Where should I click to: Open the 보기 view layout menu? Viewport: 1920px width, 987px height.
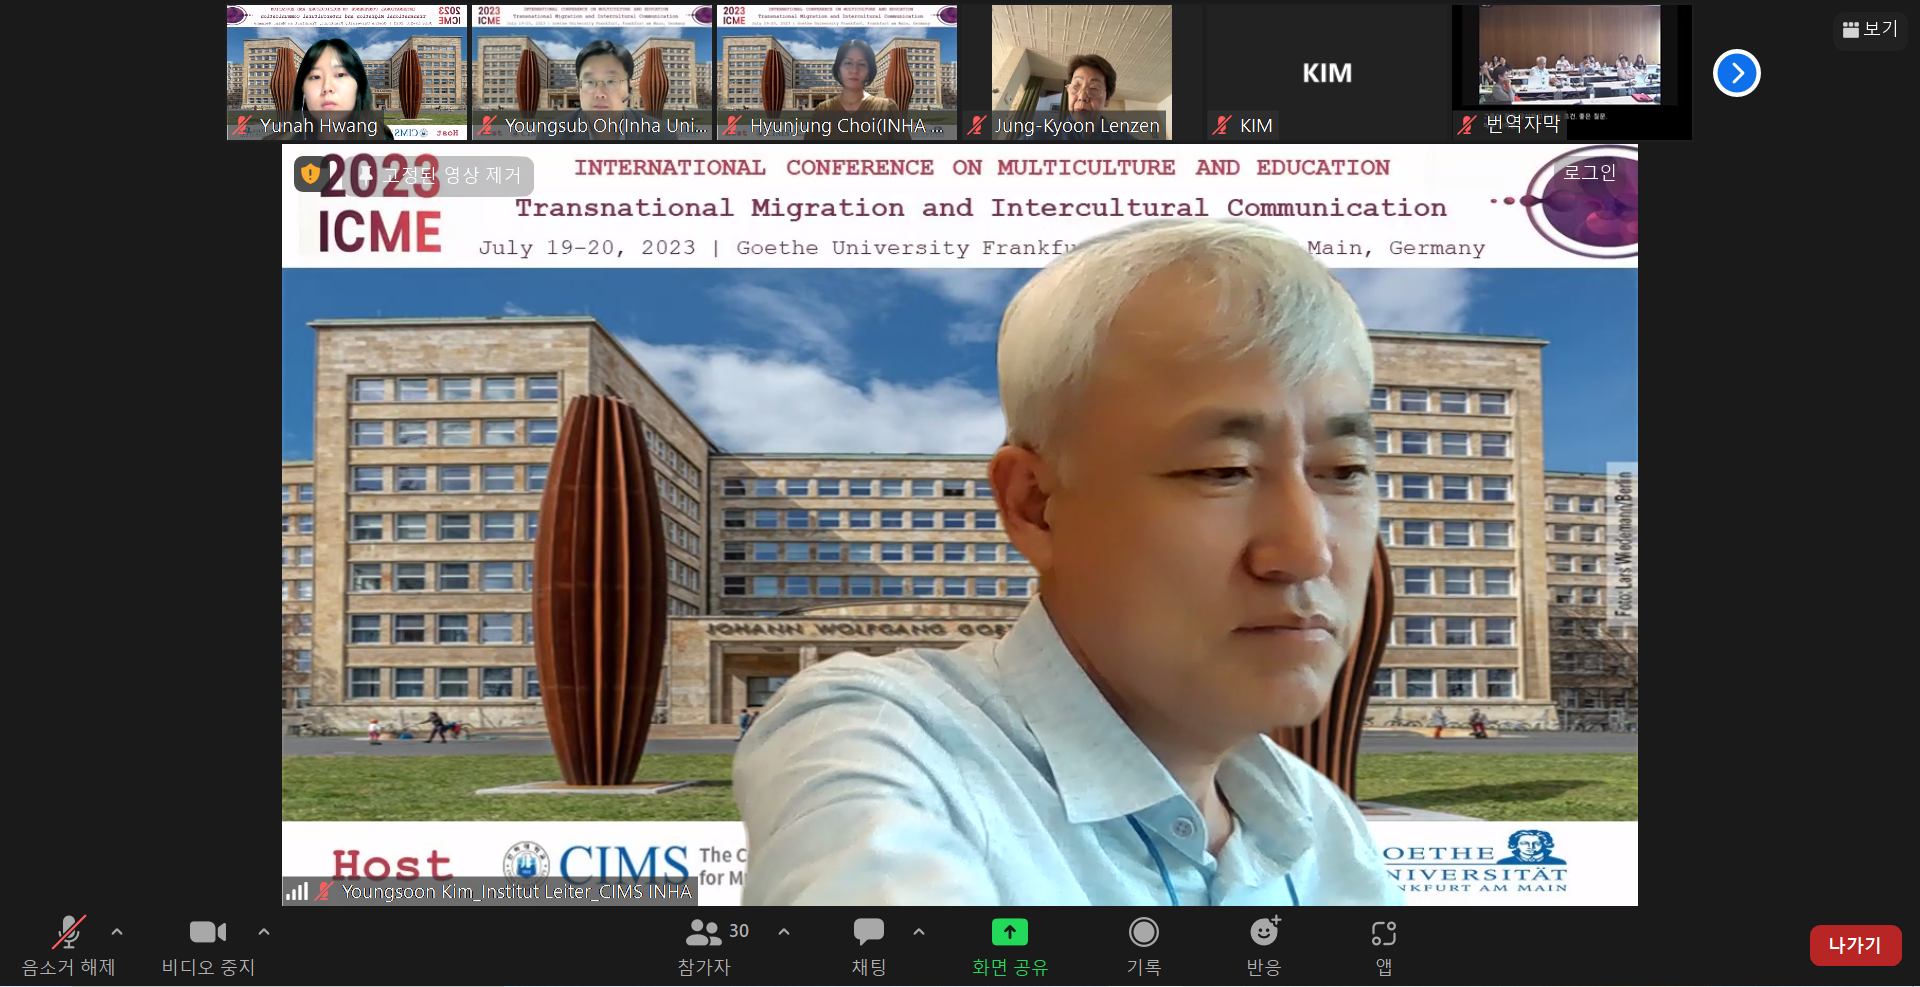1870,29
